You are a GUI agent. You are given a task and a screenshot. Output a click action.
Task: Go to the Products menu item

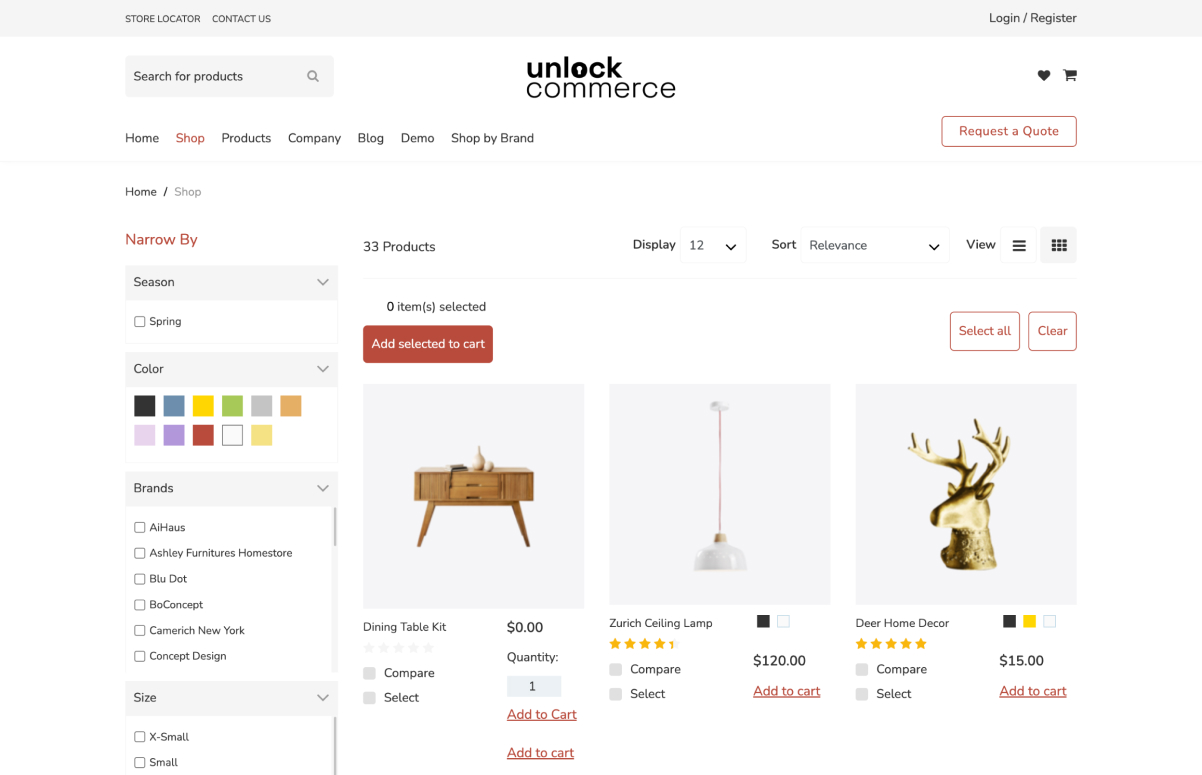246,138
